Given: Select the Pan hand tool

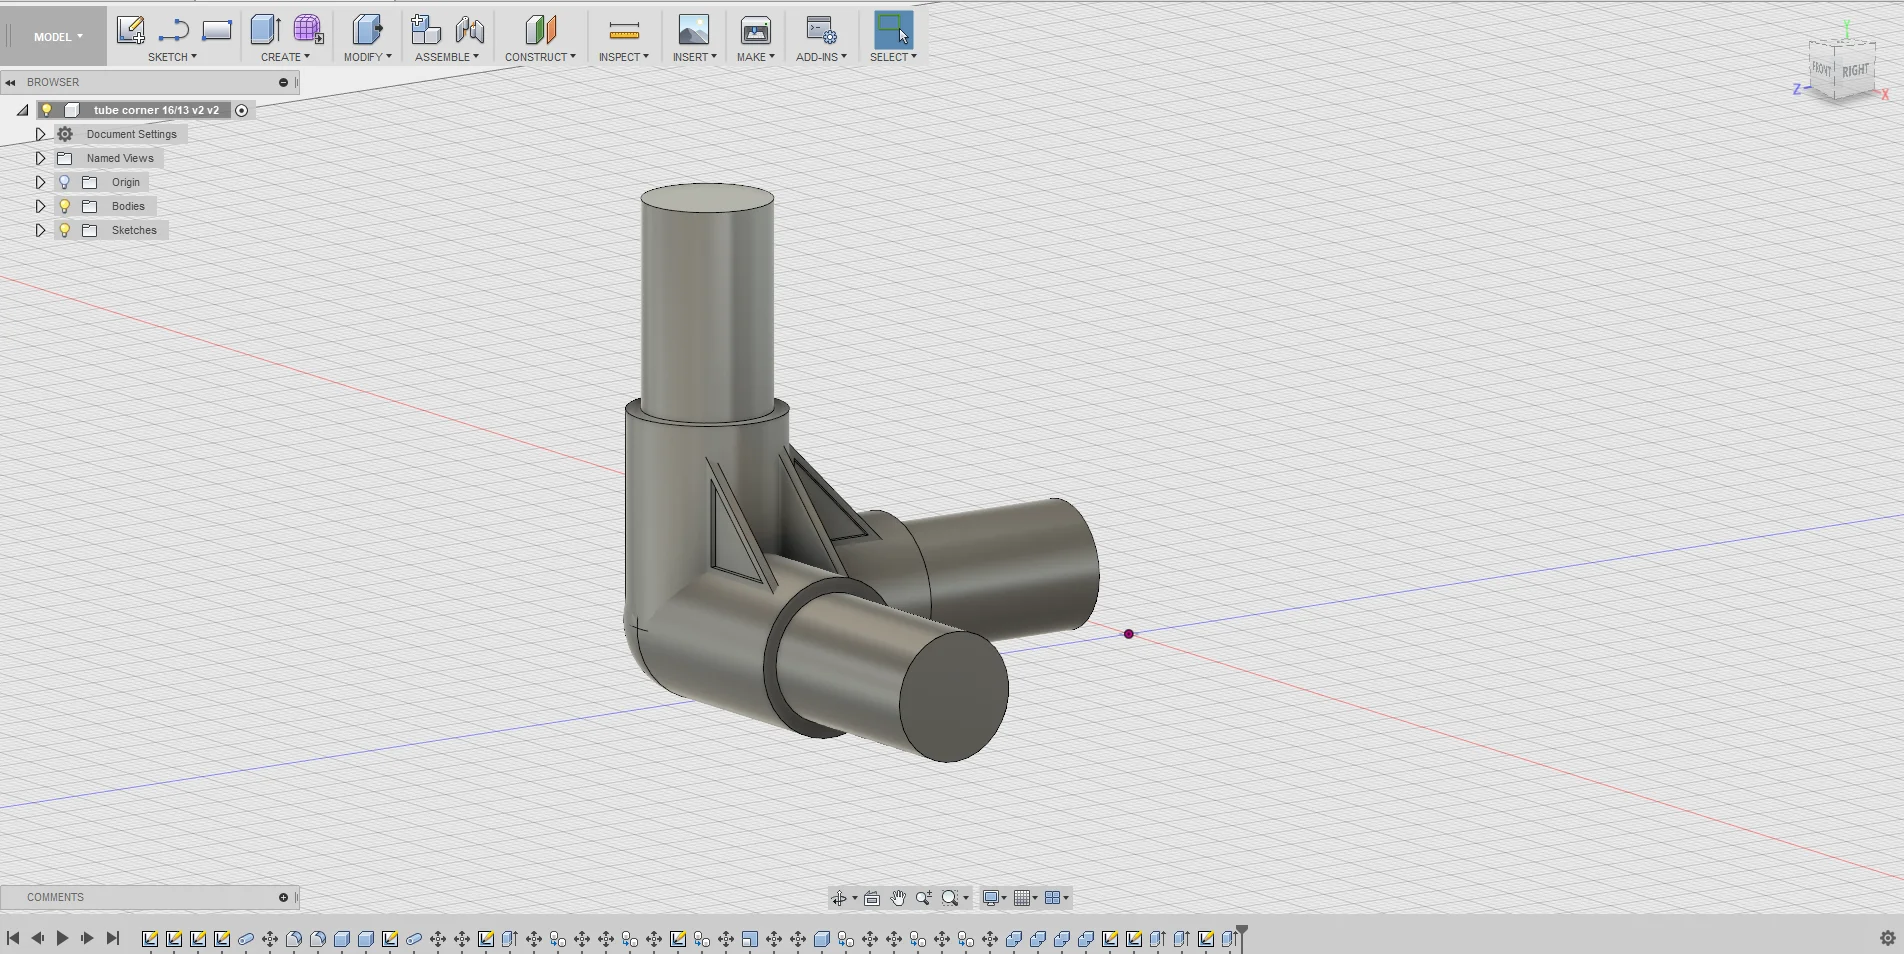Looking at the screenshot, I should (898, 898).
